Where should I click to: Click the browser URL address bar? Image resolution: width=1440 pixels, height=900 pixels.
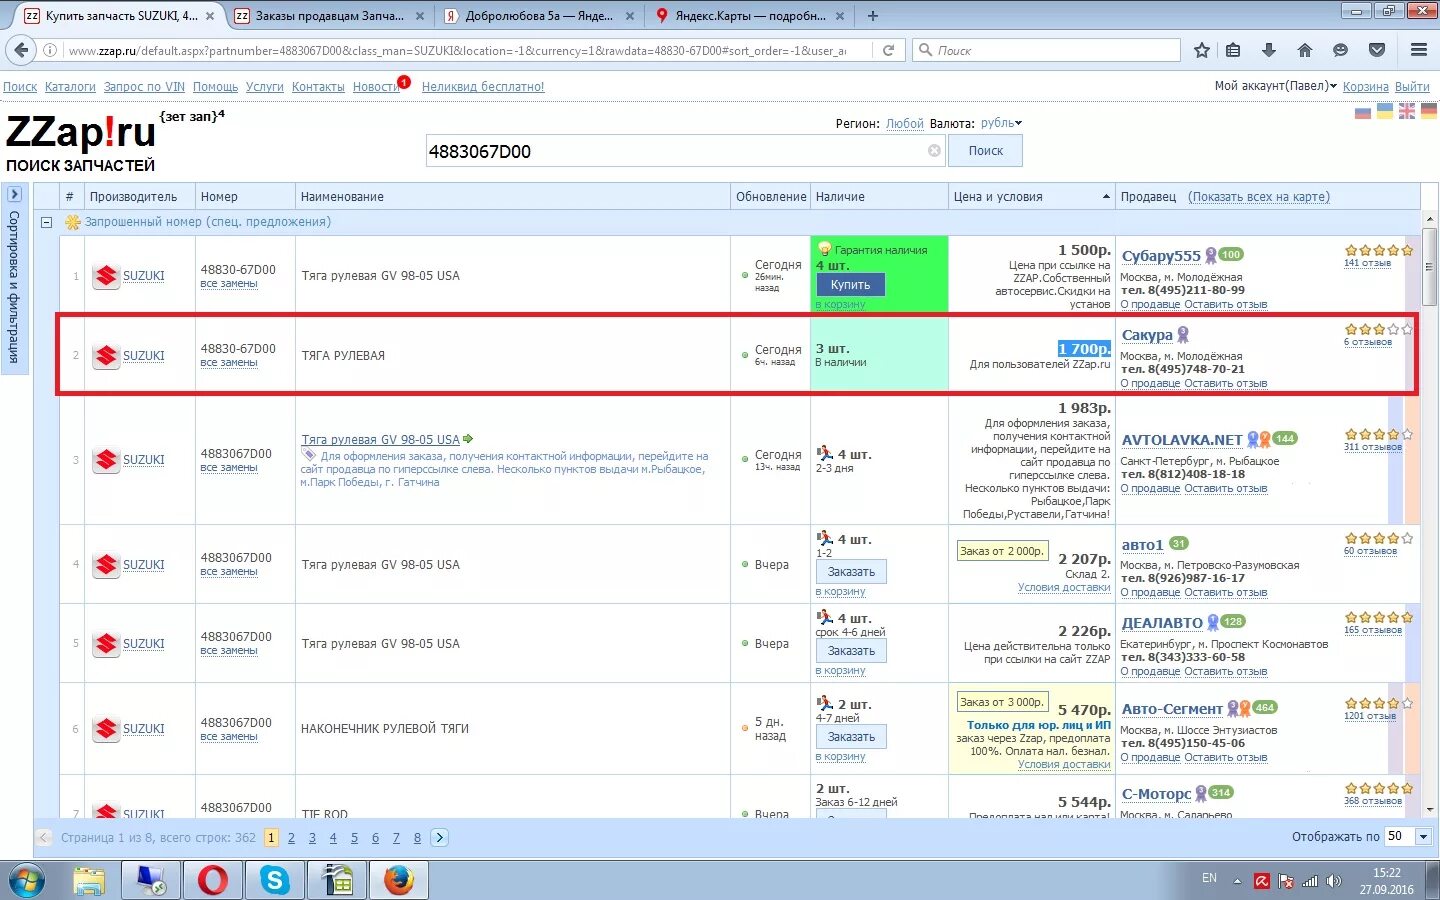(458, 50)
